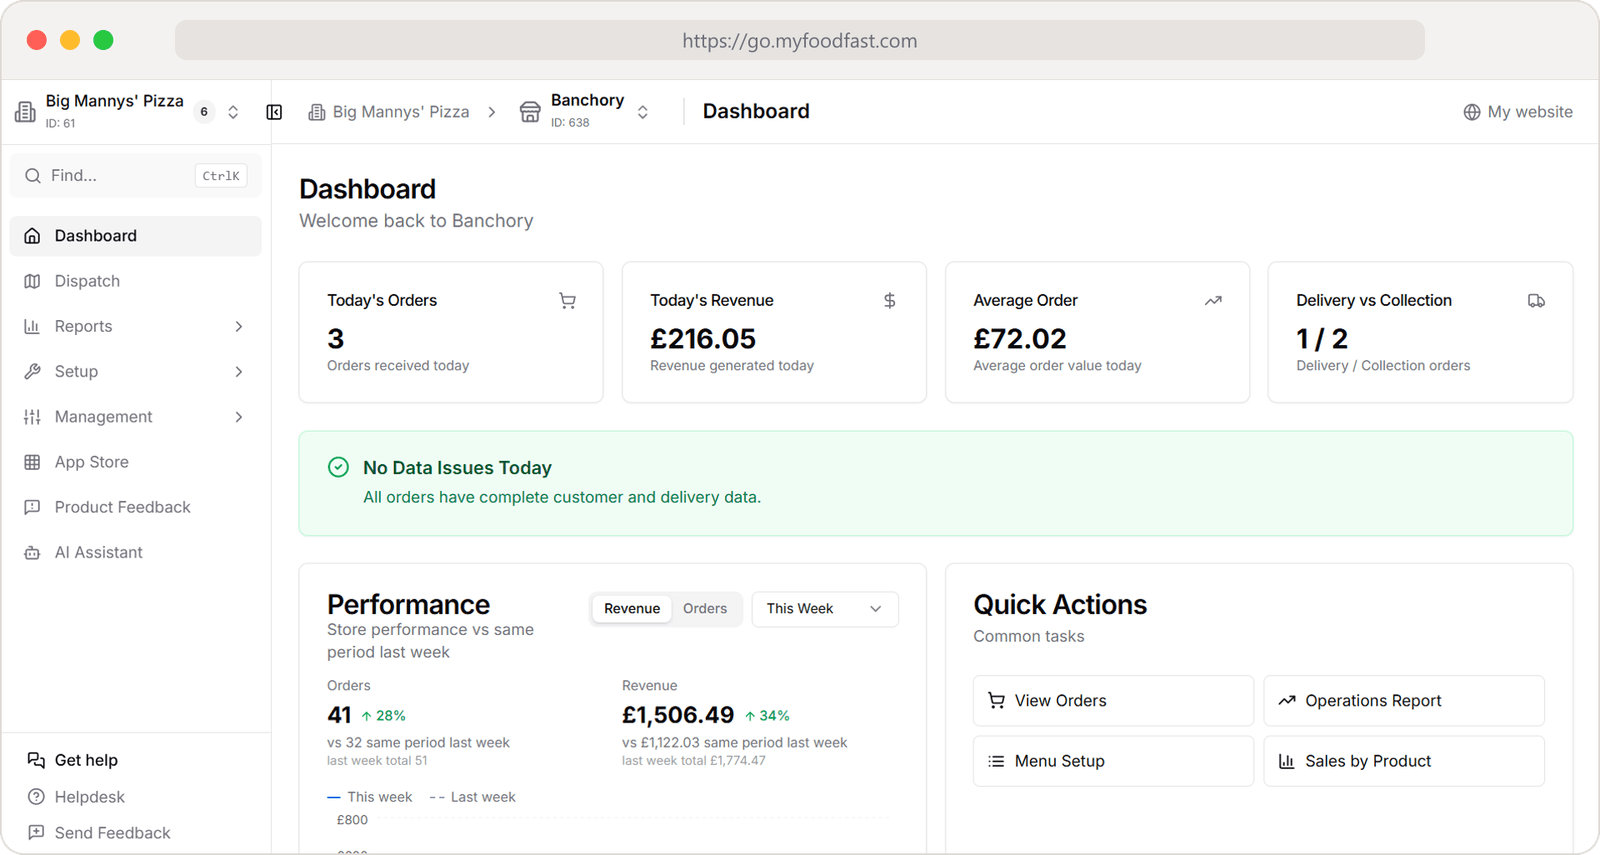Open Dispatch in the sidebar

(x=136, y=281)
